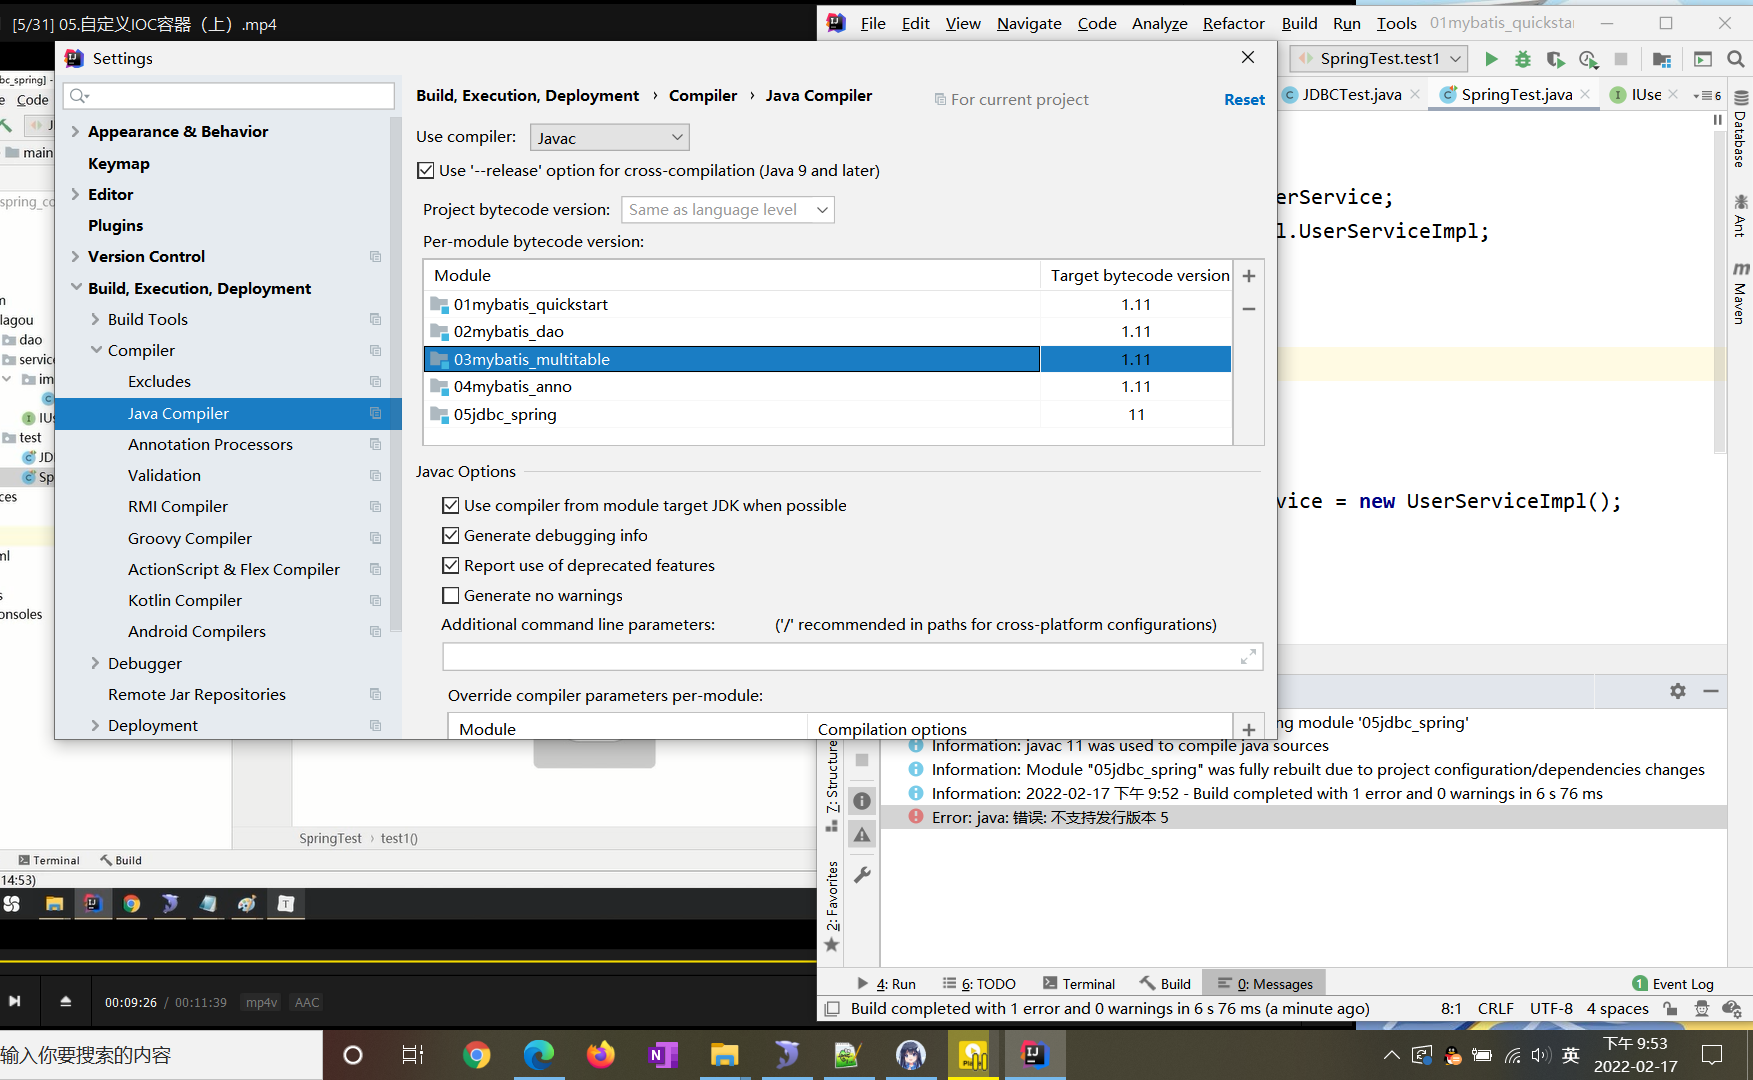Image resolution: width=1753 pixels, height=1080 pixels.
Task: Select 05jdbc_spring module row
Action: coord(827,414)
